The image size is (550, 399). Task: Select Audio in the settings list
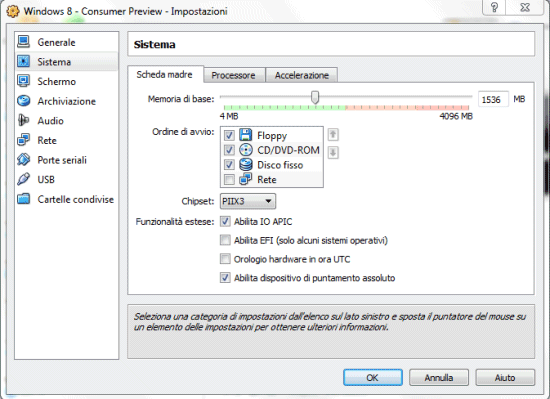point(67,121)
